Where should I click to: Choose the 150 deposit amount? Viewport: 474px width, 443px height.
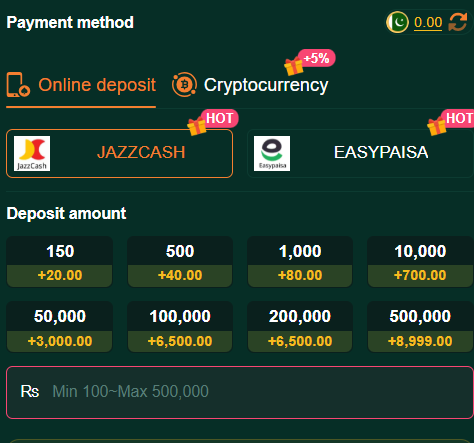60,262
